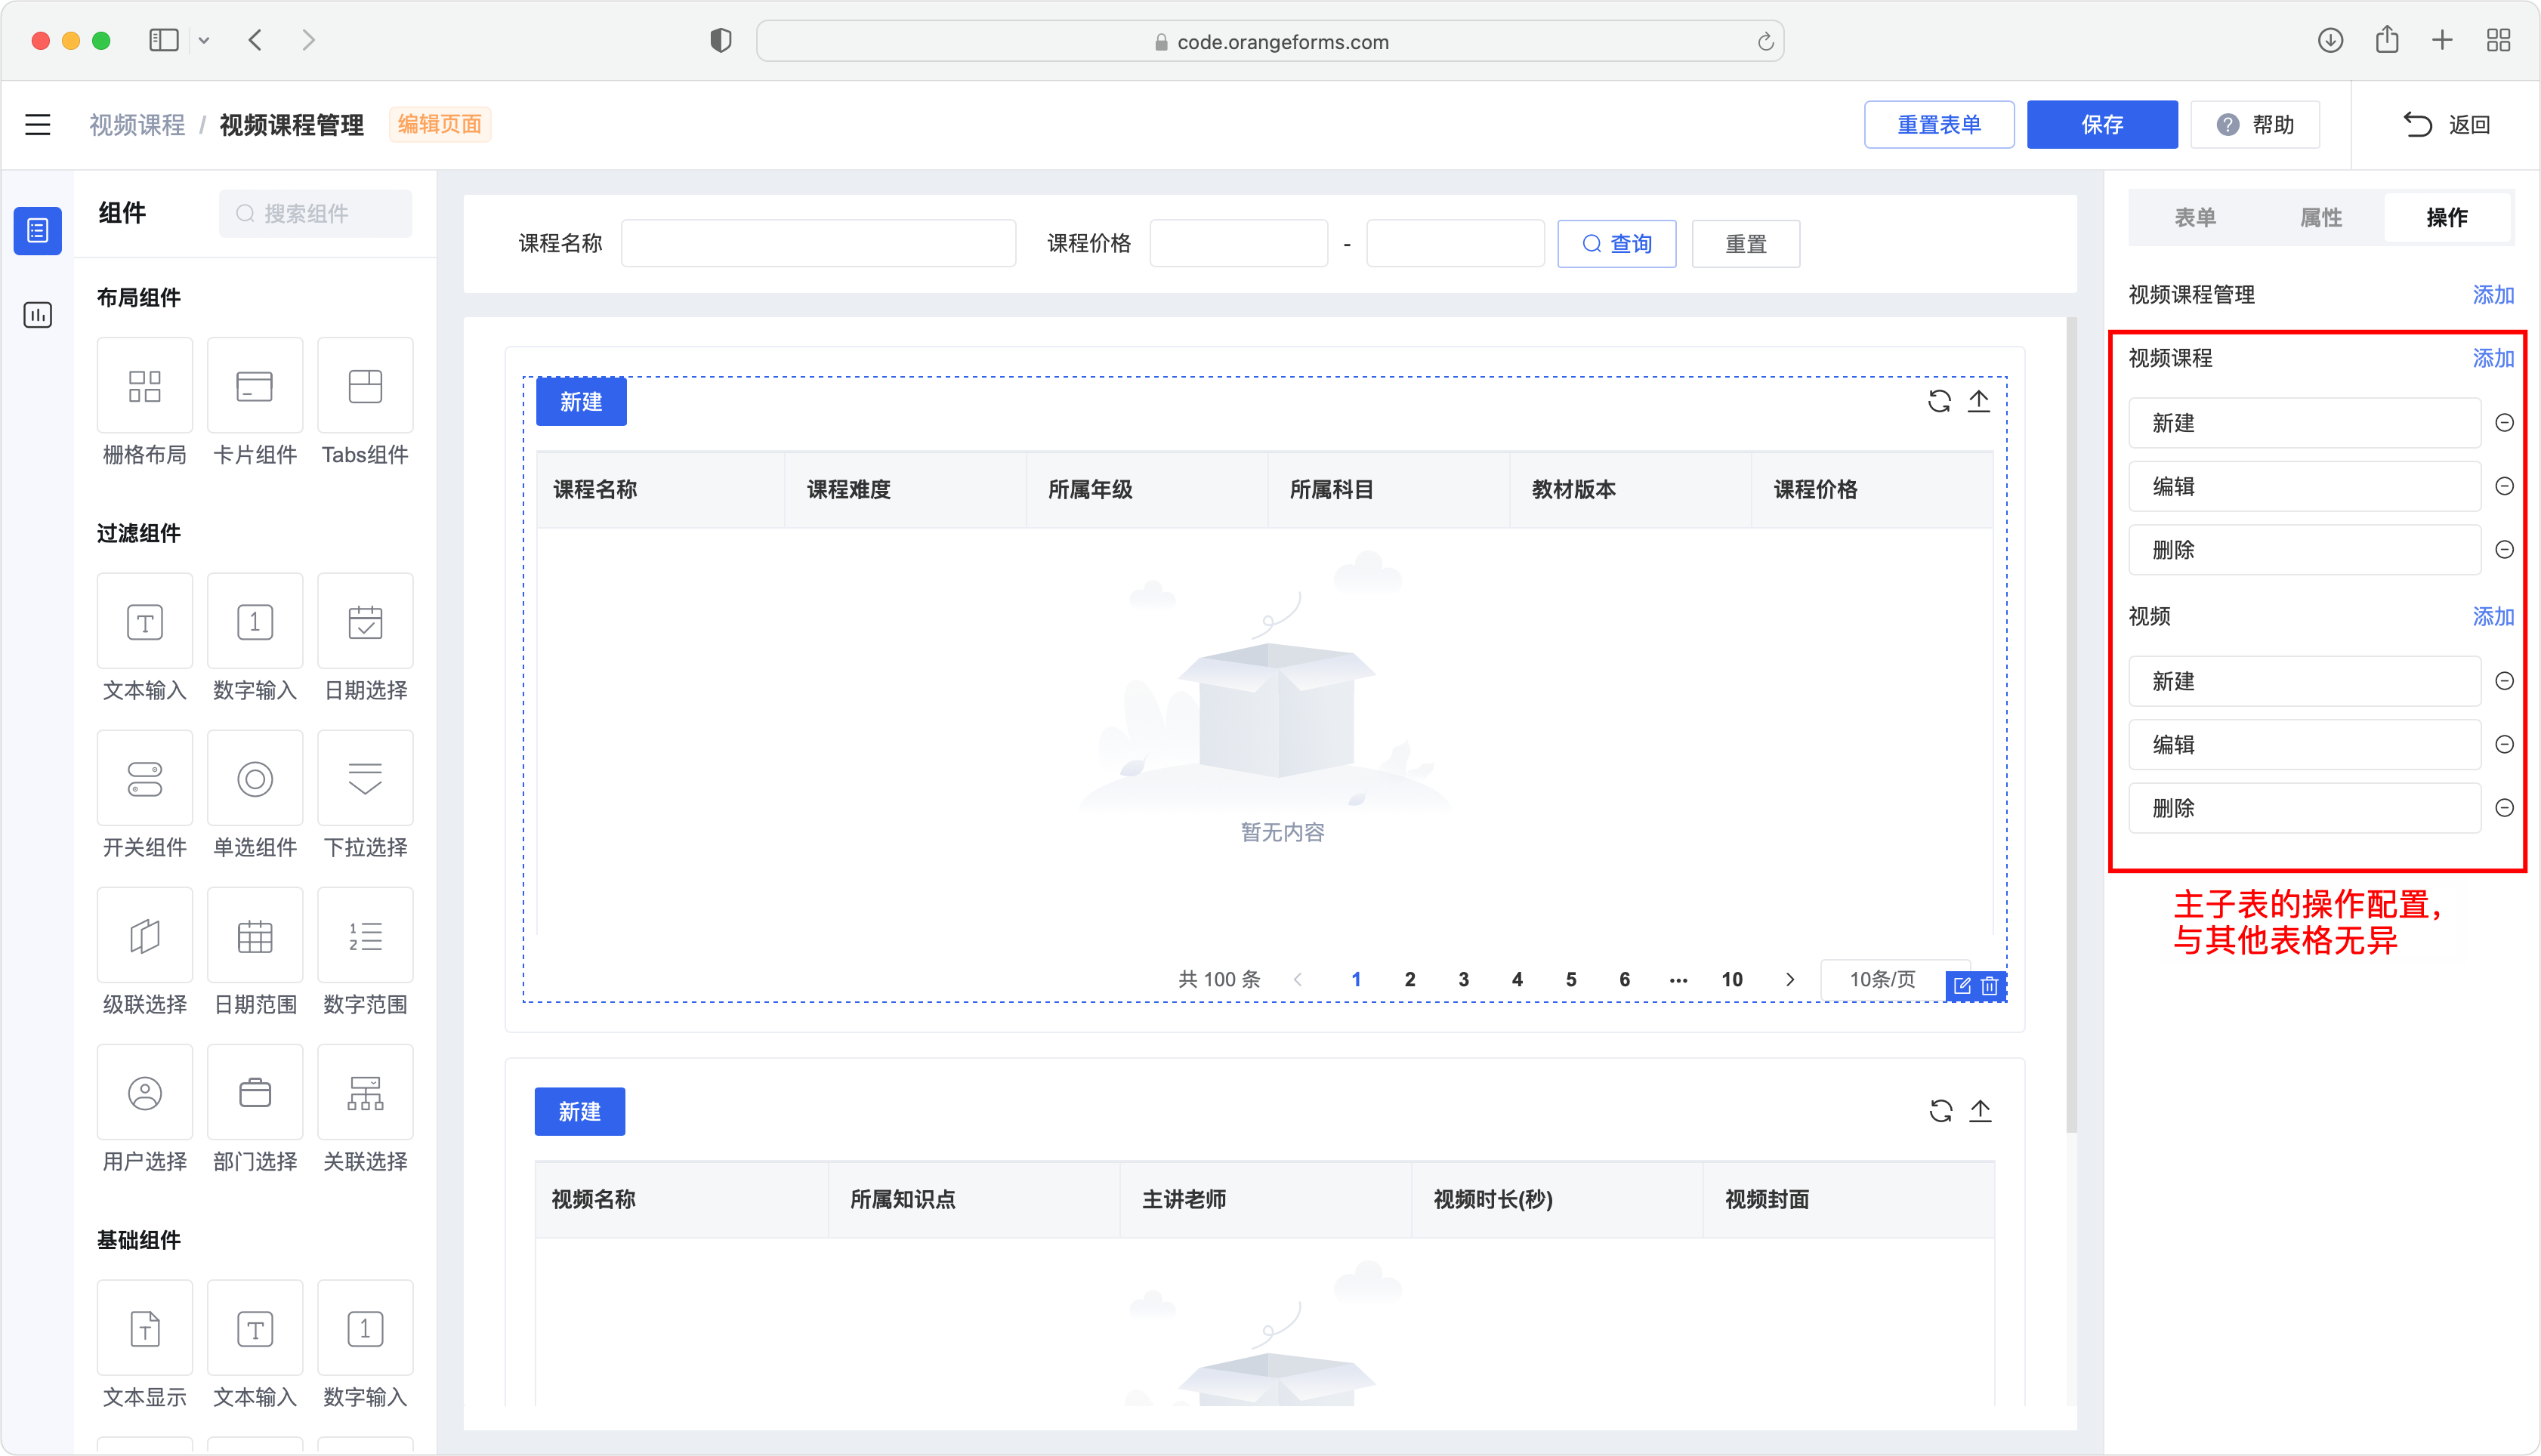Delete the selected table widget
This screenshot has height=1456, width=2541.
tap(1990, 986)
